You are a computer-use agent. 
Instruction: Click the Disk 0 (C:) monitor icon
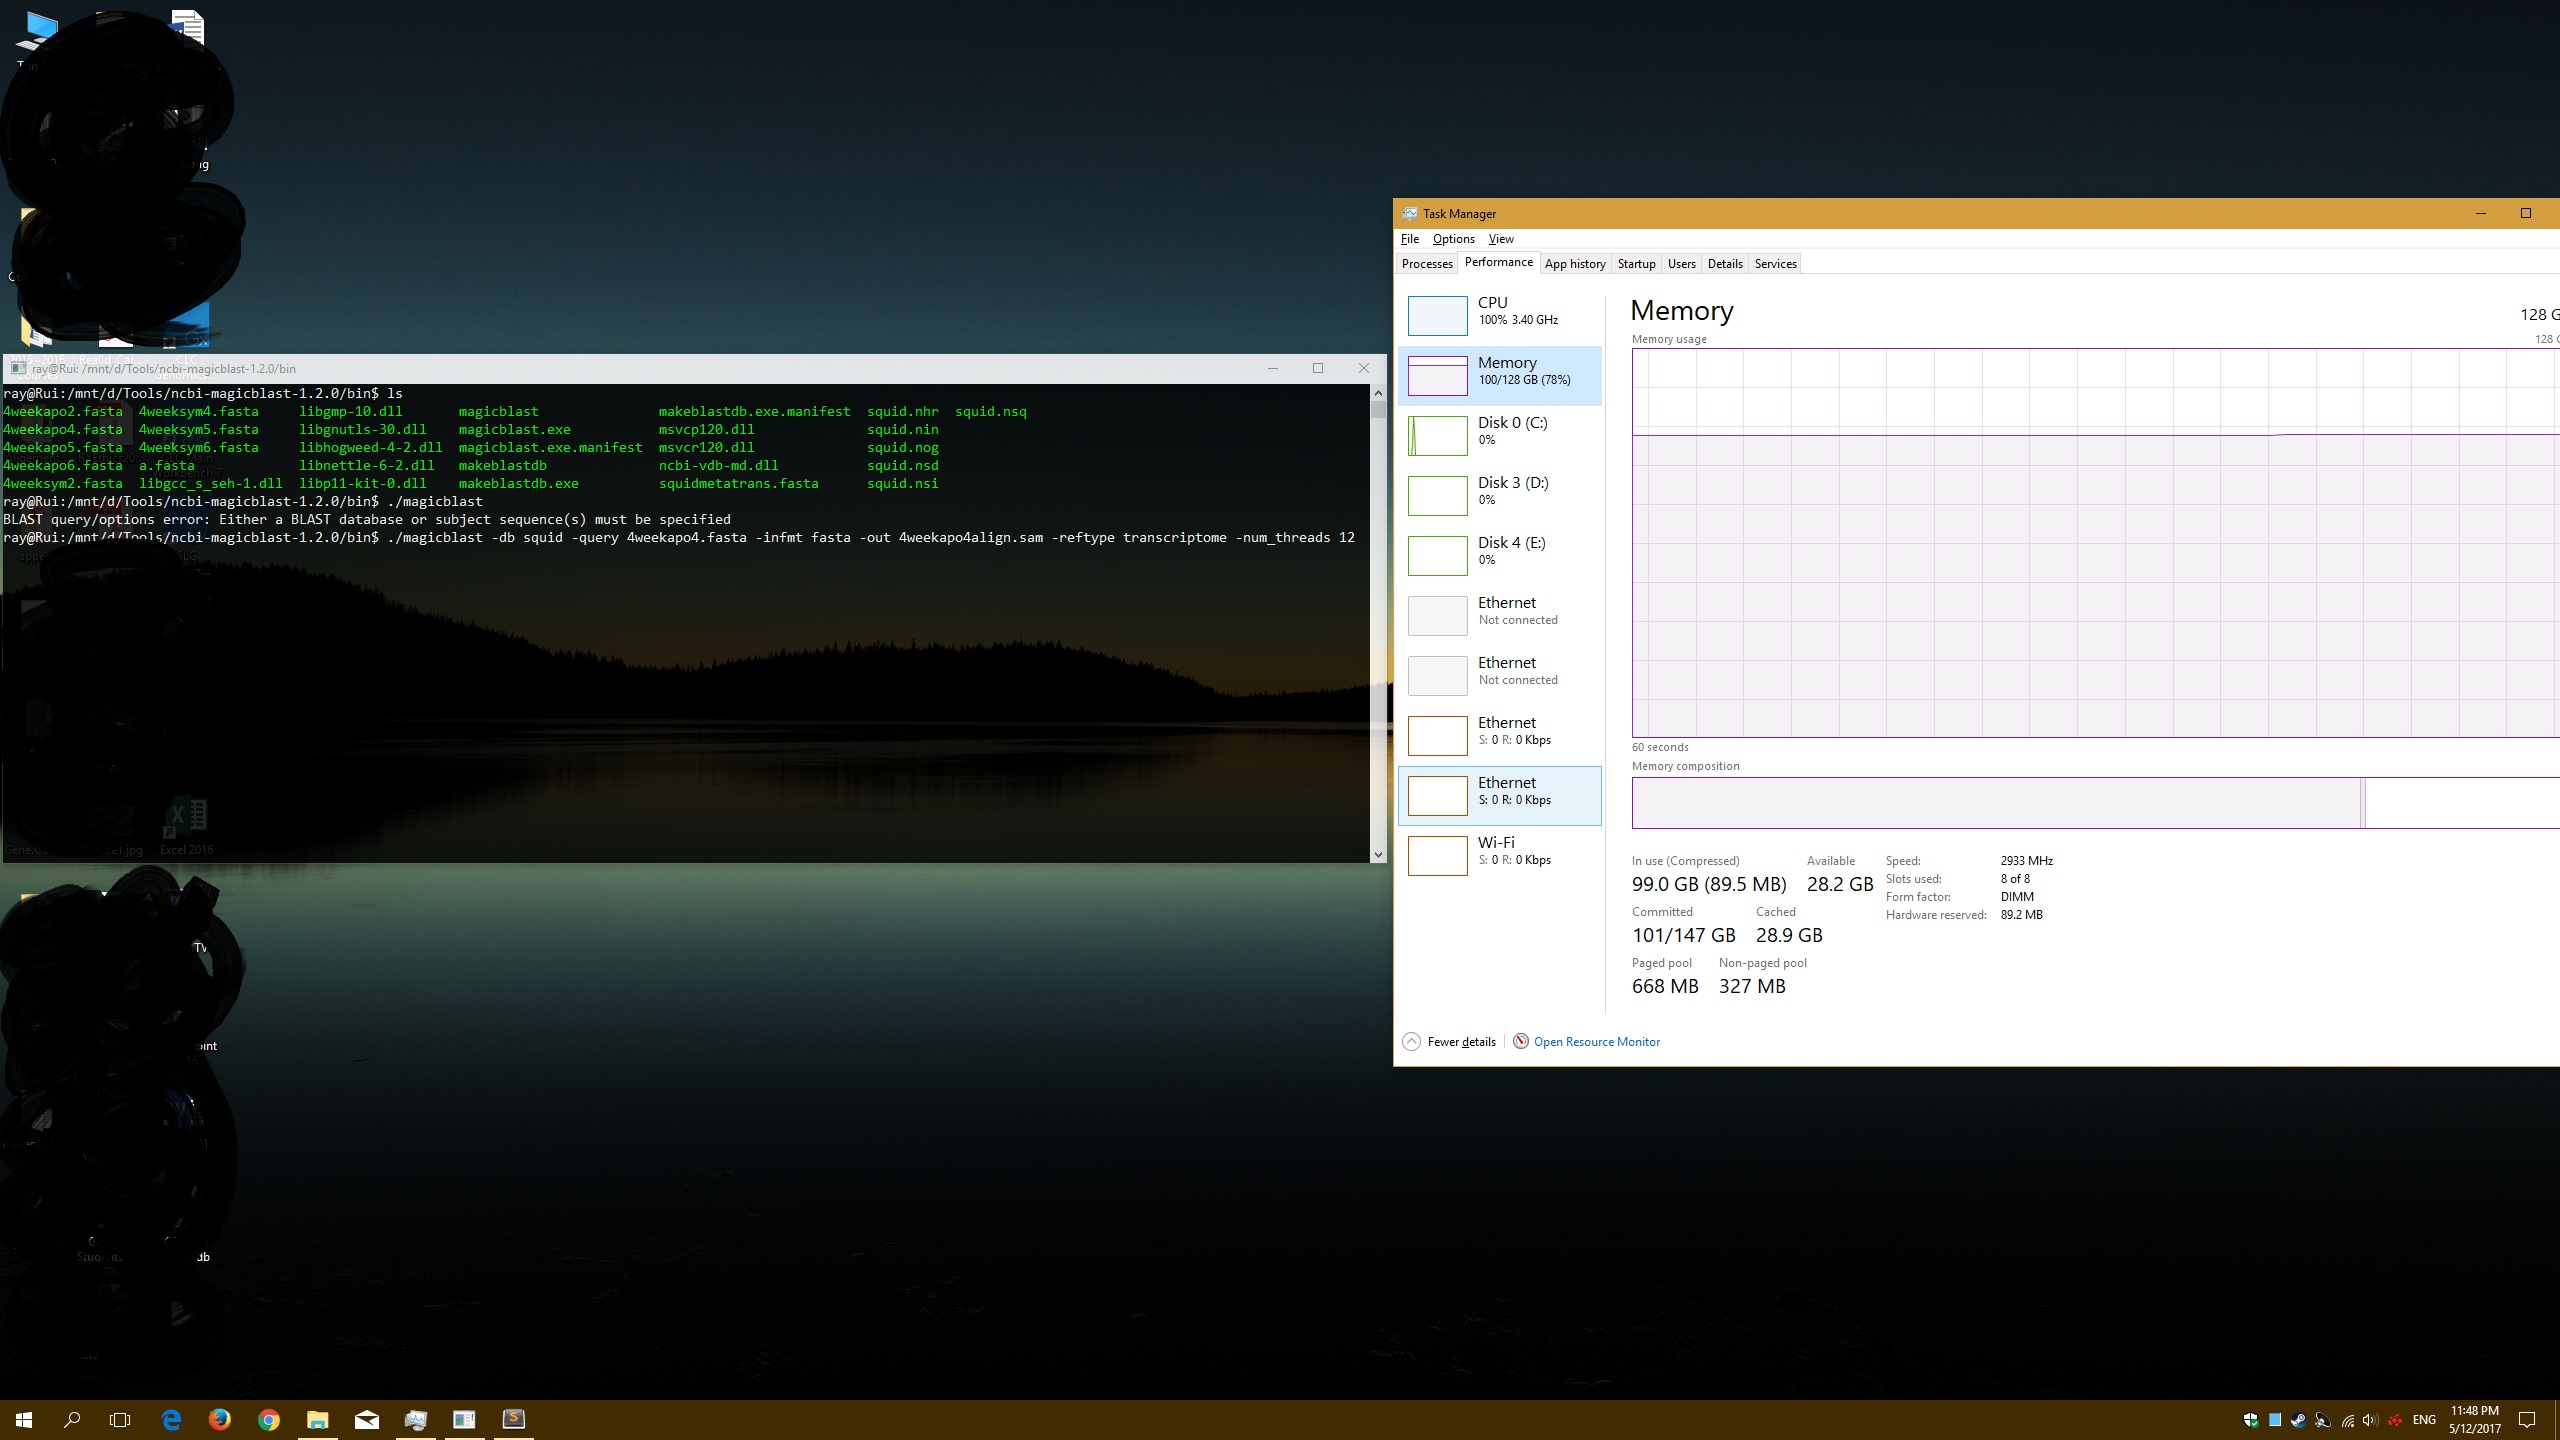point(1438,434)
